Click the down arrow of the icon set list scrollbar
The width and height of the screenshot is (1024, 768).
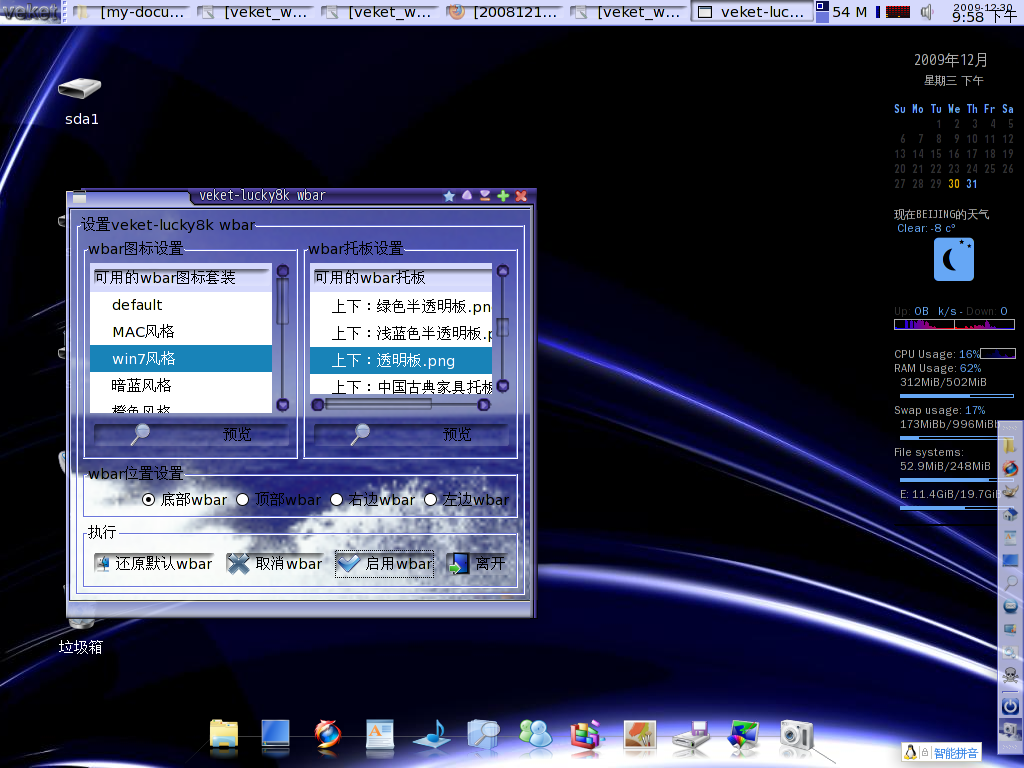coord(283,405)
